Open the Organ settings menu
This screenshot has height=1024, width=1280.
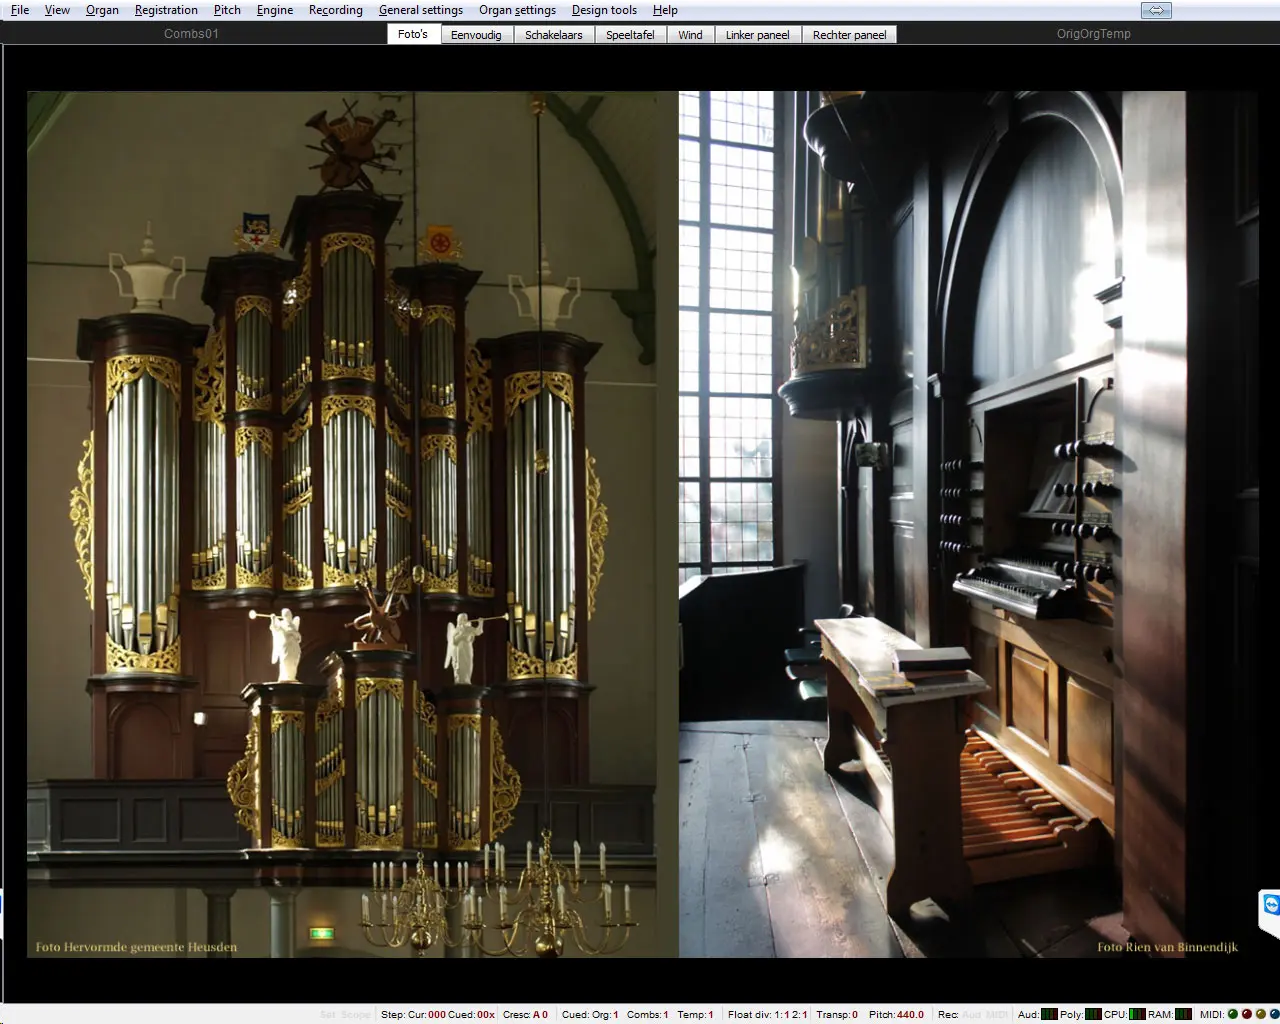(517, 10)
